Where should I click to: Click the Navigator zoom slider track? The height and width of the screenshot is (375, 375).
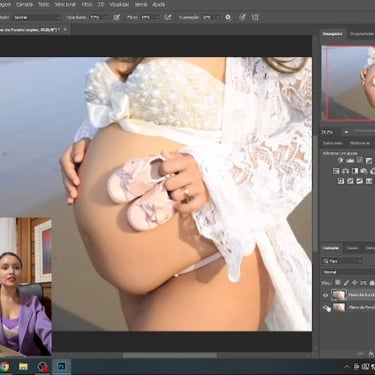click(364, 132)
